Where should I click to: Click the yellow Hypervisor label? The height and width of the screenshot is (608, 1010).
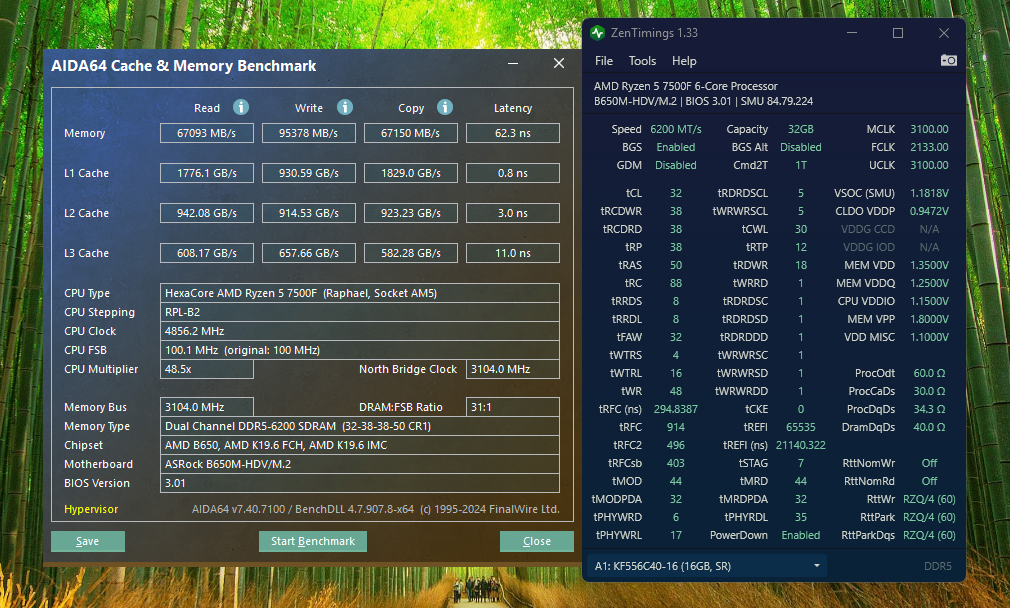pos(91,509)
